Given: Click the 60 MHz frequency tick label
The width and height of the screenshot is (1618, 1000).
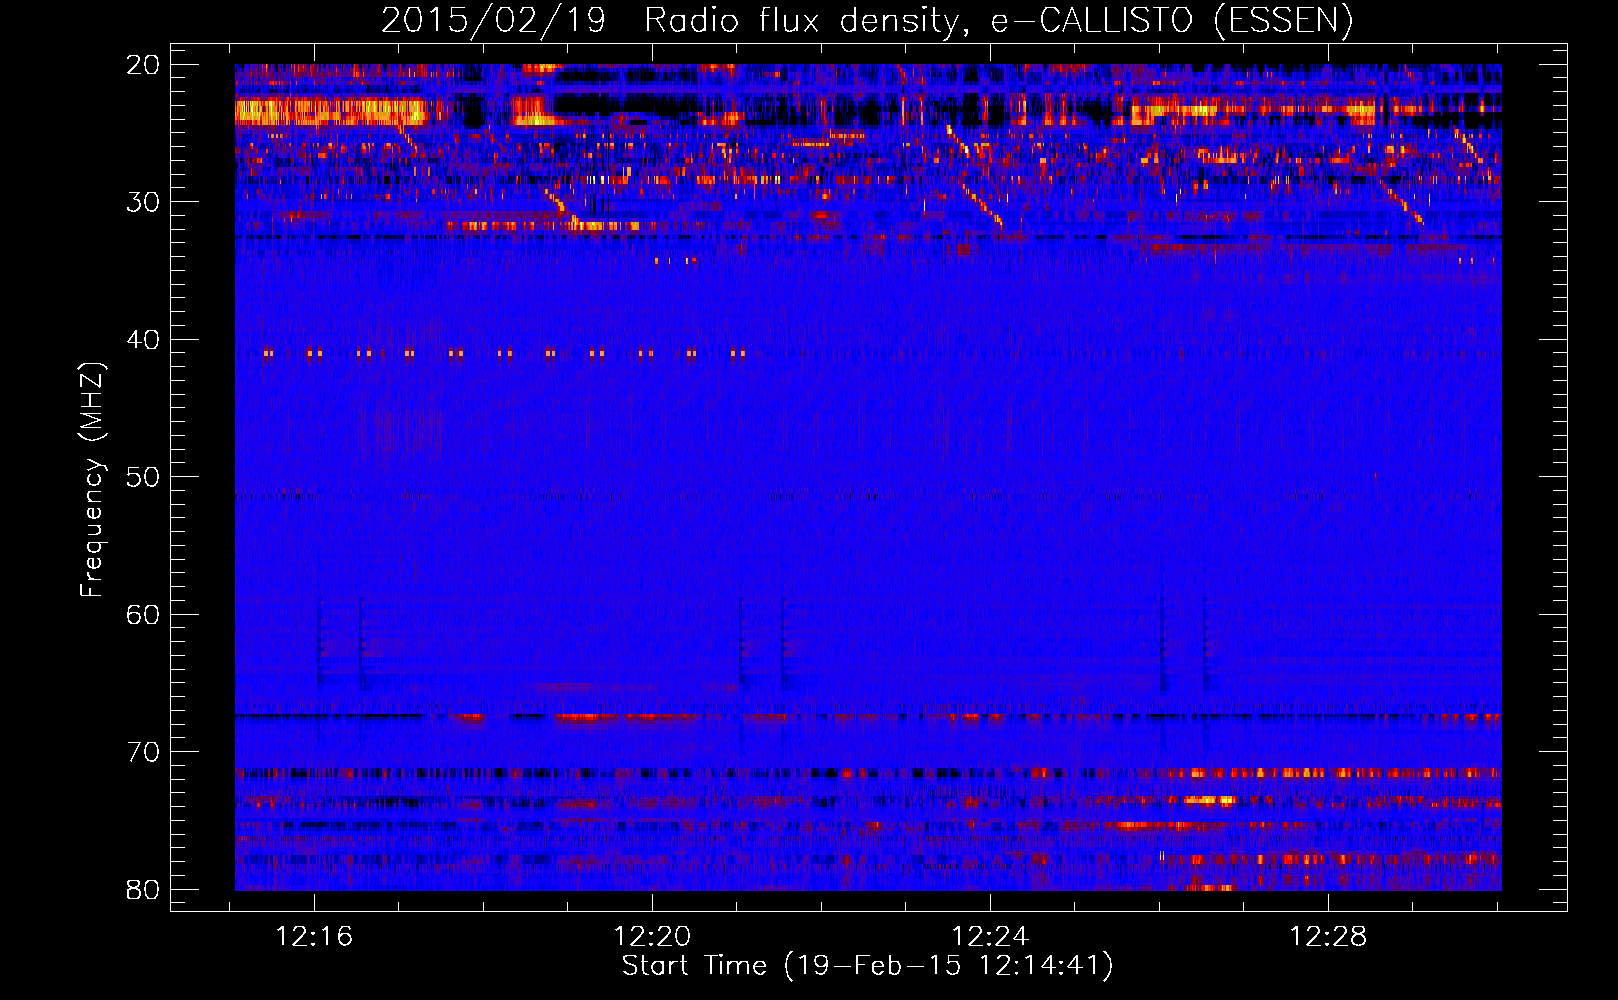Looking at the screenshot, I should [x=144, y=614].
